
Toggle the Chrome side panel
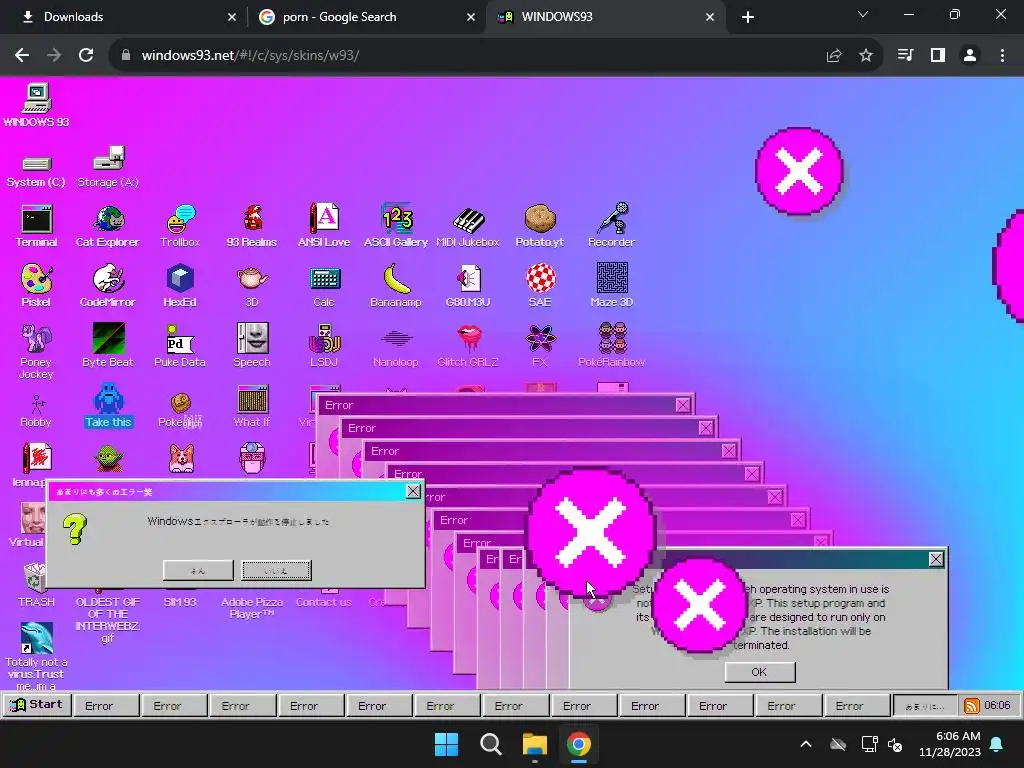pyautogui.click(x=938, y=56)
